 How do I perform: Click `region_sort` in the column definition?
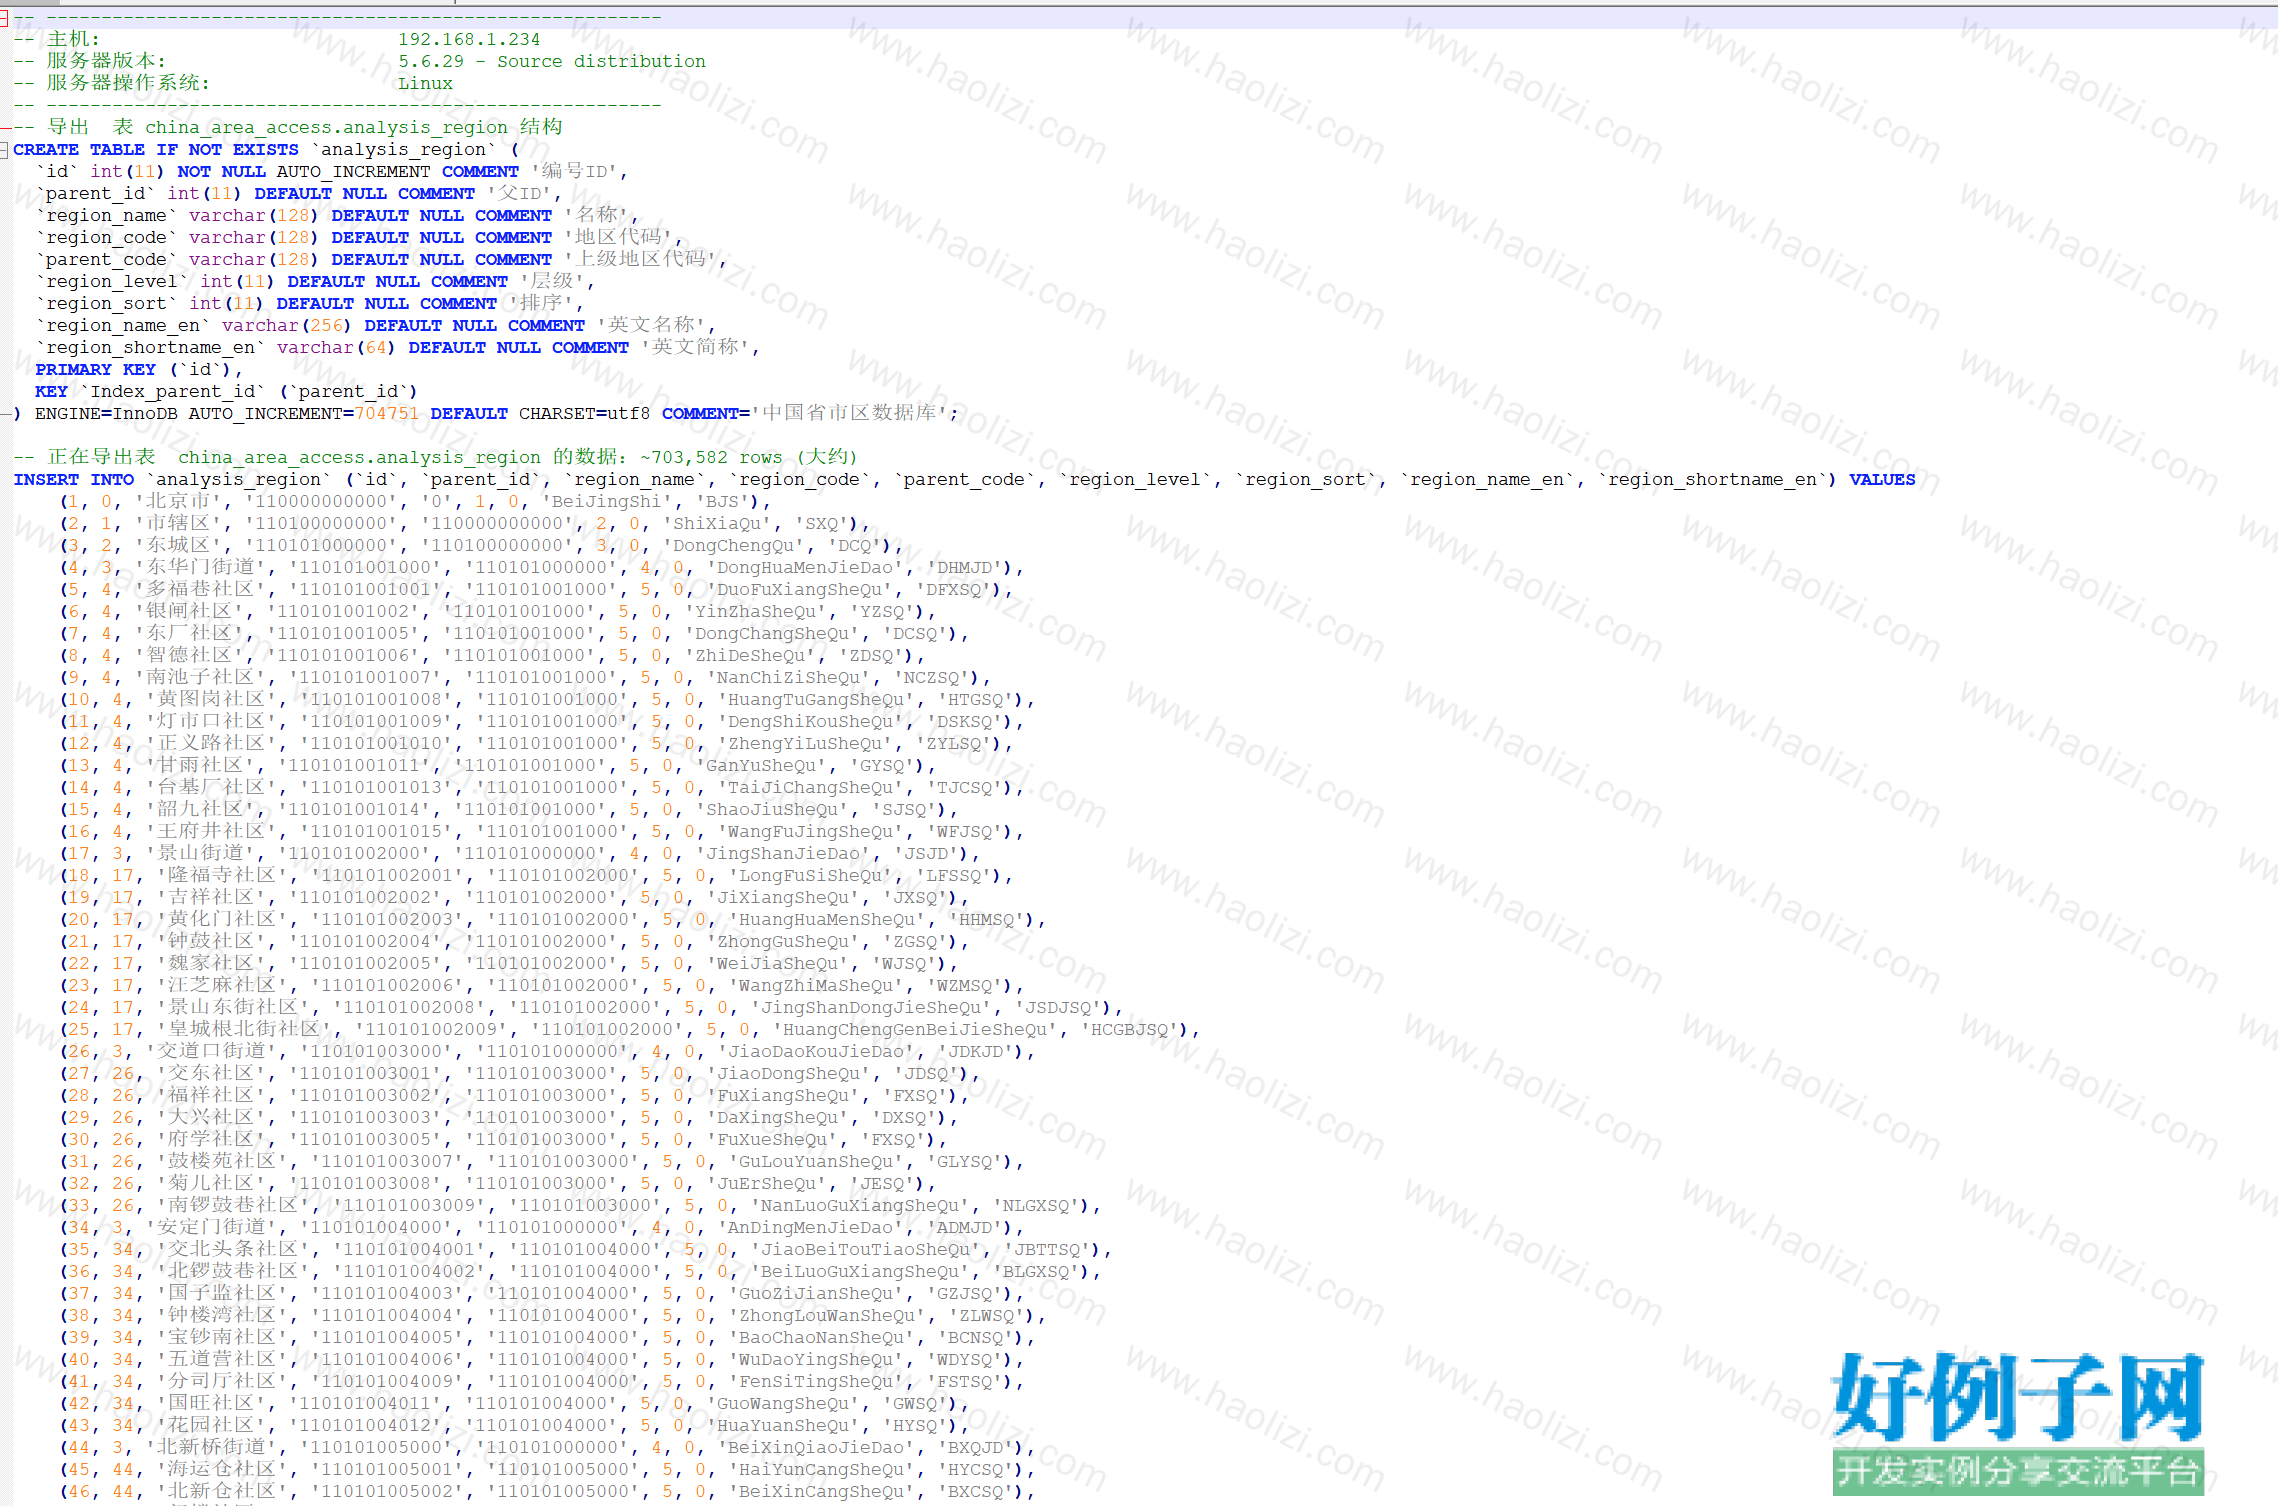(107, 304)
